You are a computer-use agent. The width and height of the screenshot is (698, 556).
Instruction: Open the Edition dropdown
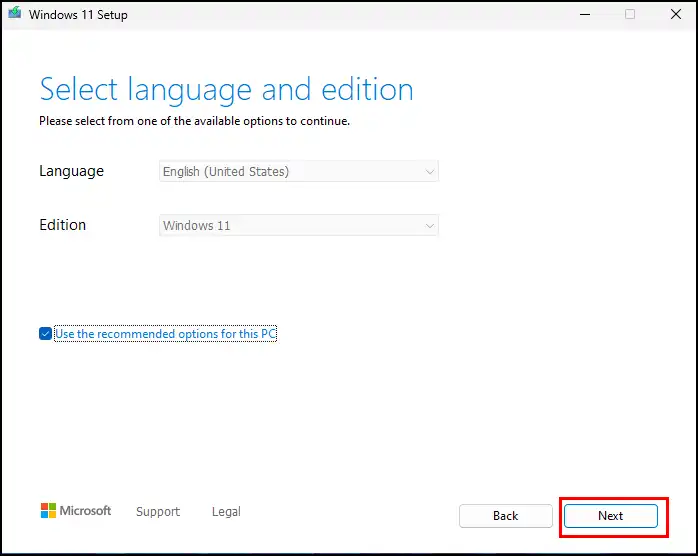tap(299, 225)
